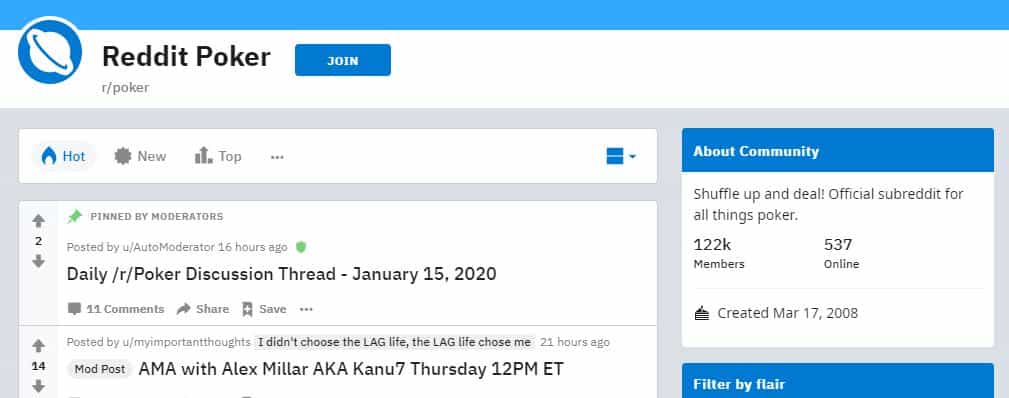Screen dimensions: 1009x398
Task: Filter by the Mod Post flair tag
Action: 100,369
